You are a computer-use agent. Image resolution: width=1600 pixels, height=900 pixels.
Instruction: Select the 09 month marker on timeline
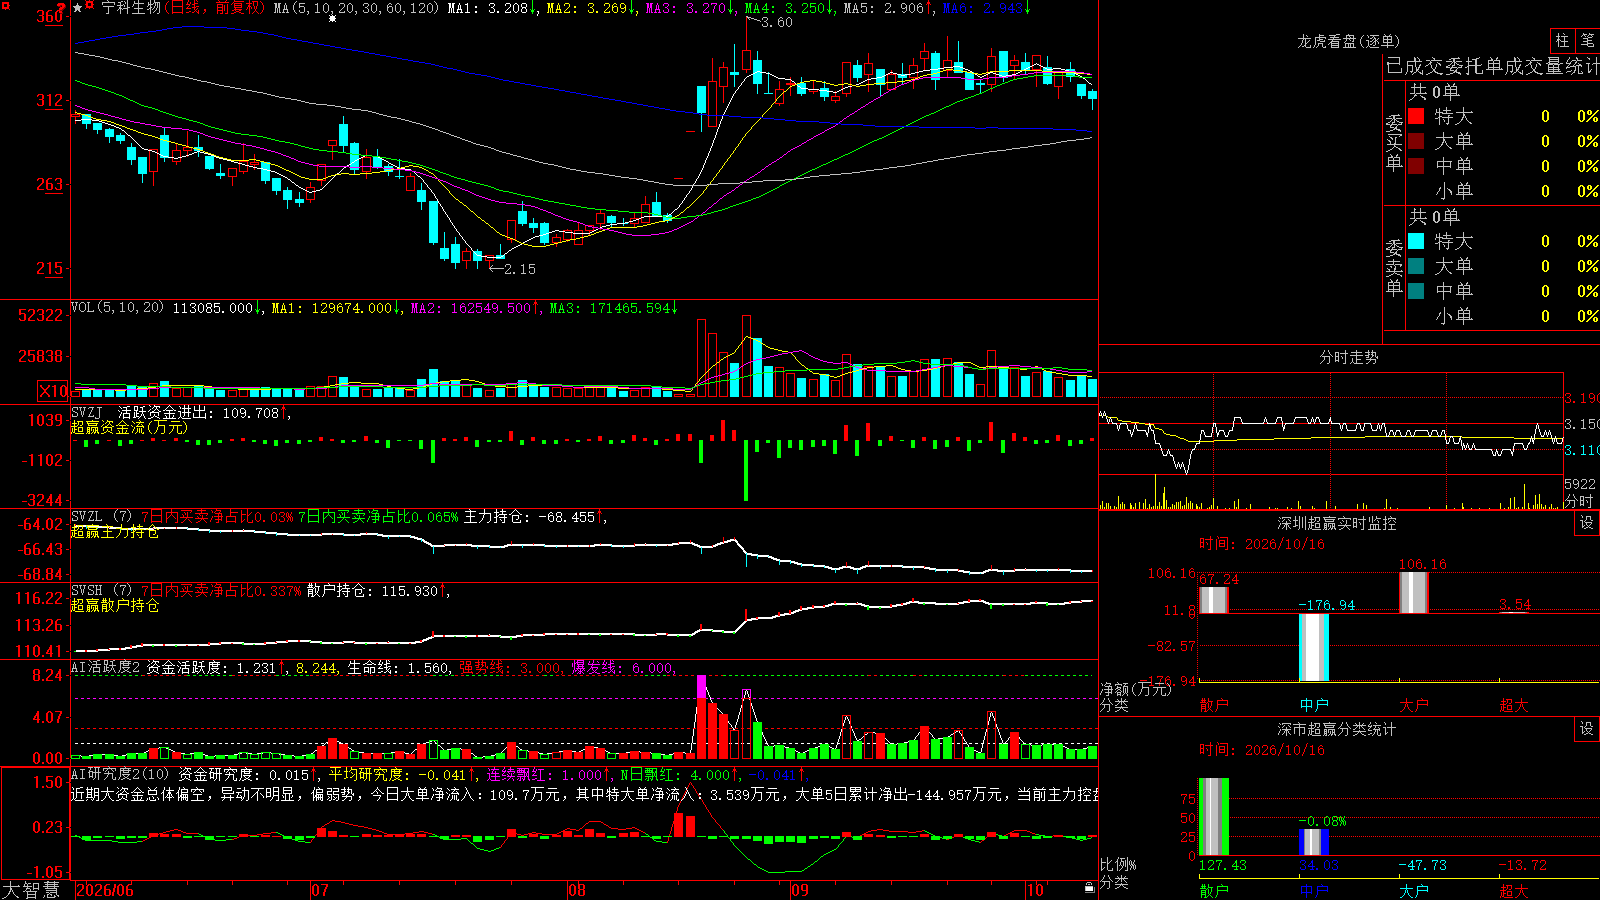[x=799, y=890]
